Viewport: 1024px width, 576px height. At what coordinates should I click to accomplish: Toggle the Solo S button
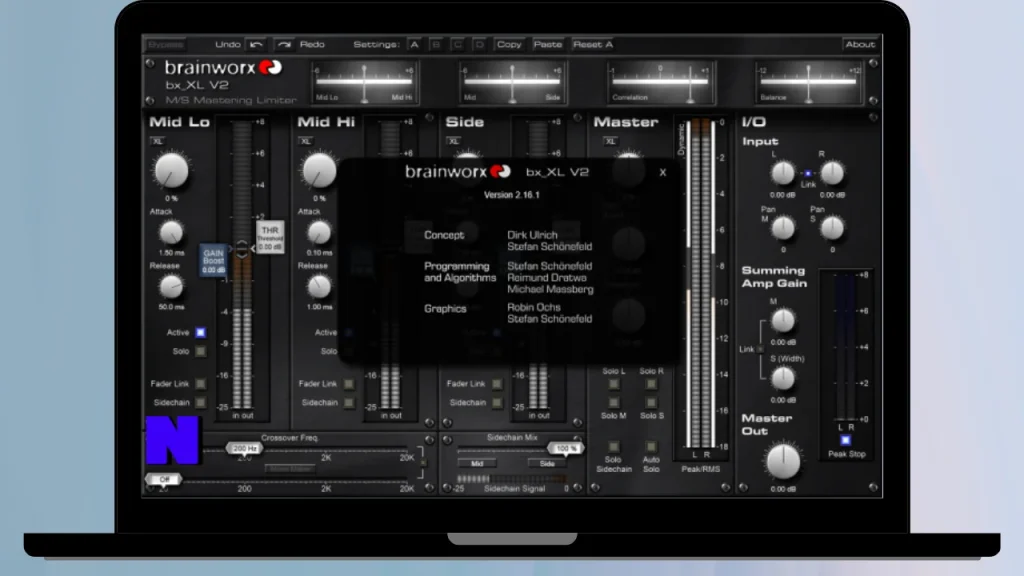[651, 402]
